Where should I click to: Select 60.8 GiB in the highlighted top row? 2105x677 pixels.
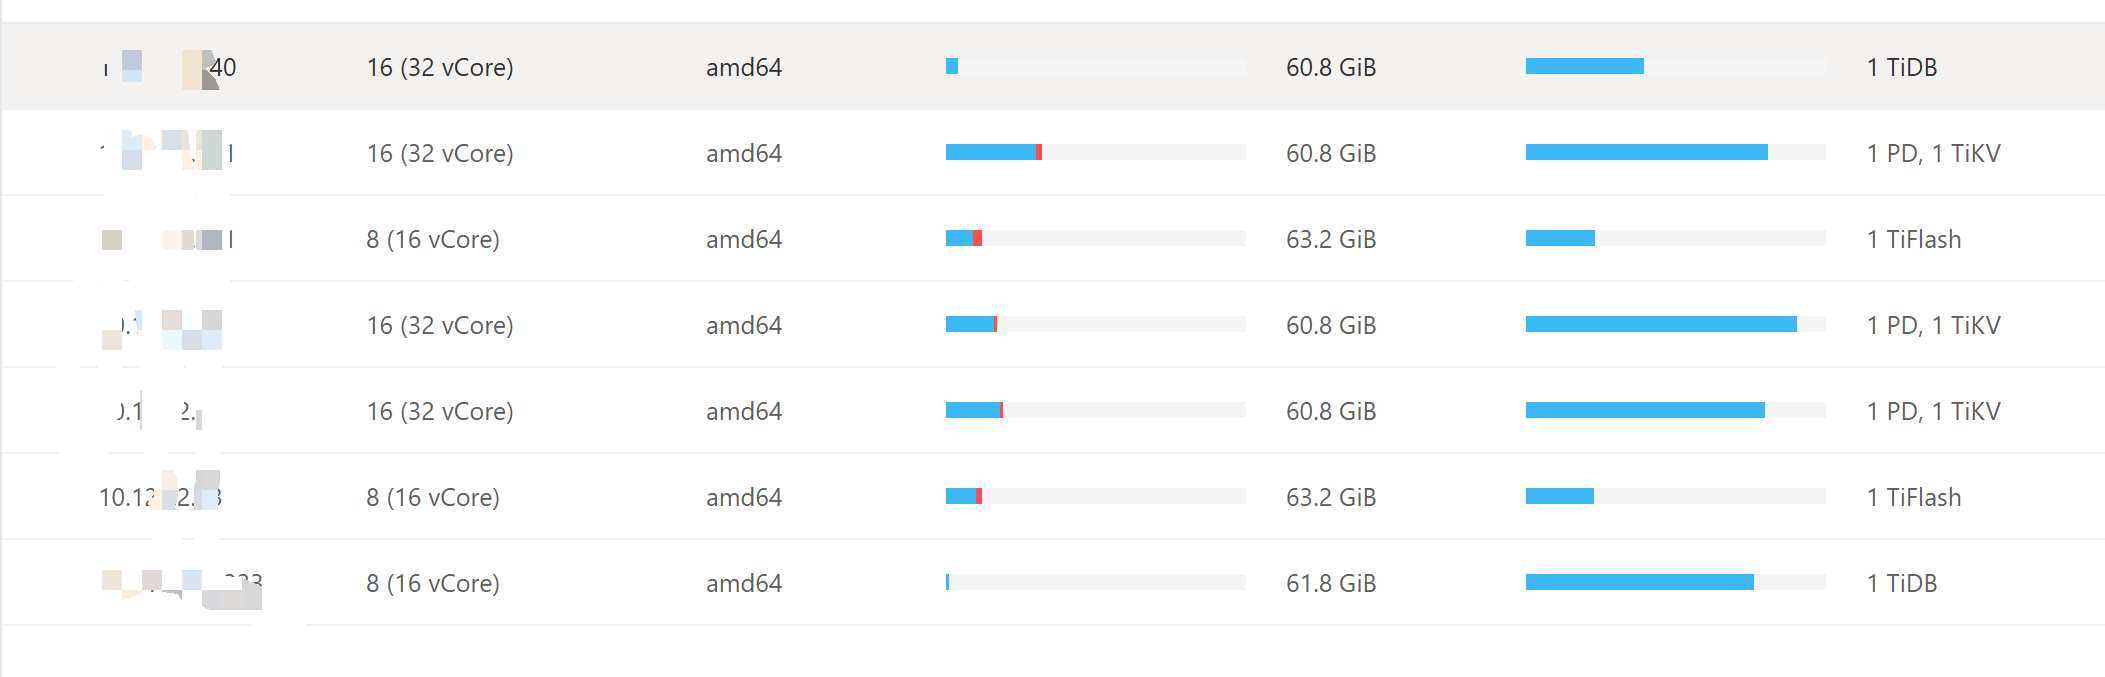[x=1331, y=67]
